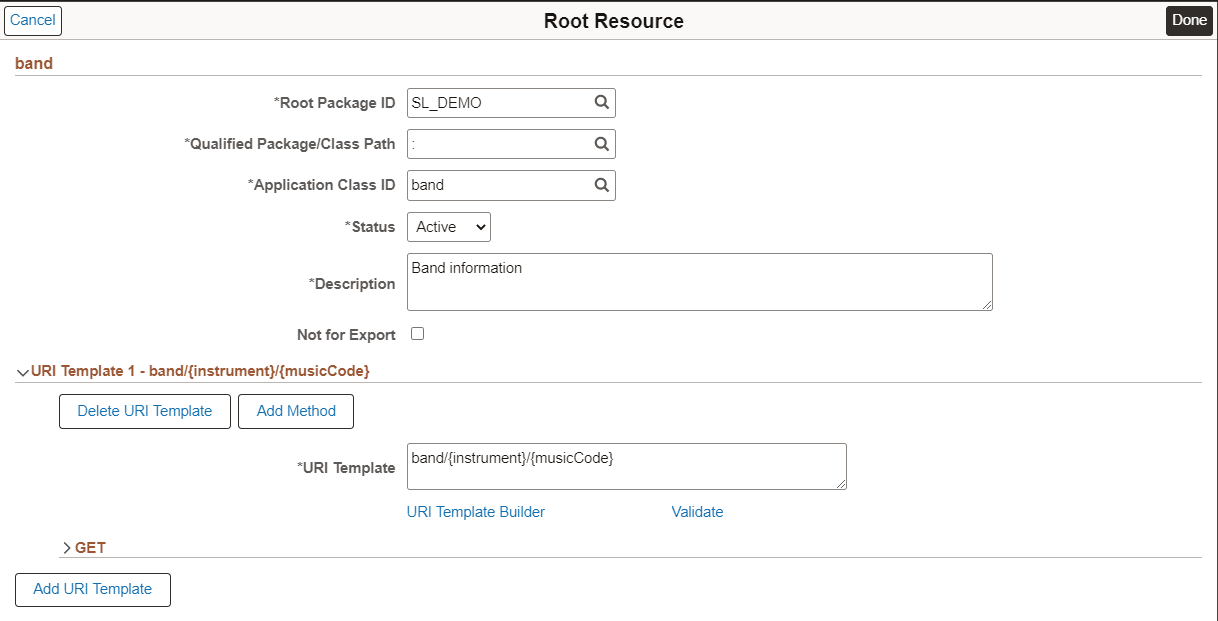Open the Status dropdown

point(448,226)
